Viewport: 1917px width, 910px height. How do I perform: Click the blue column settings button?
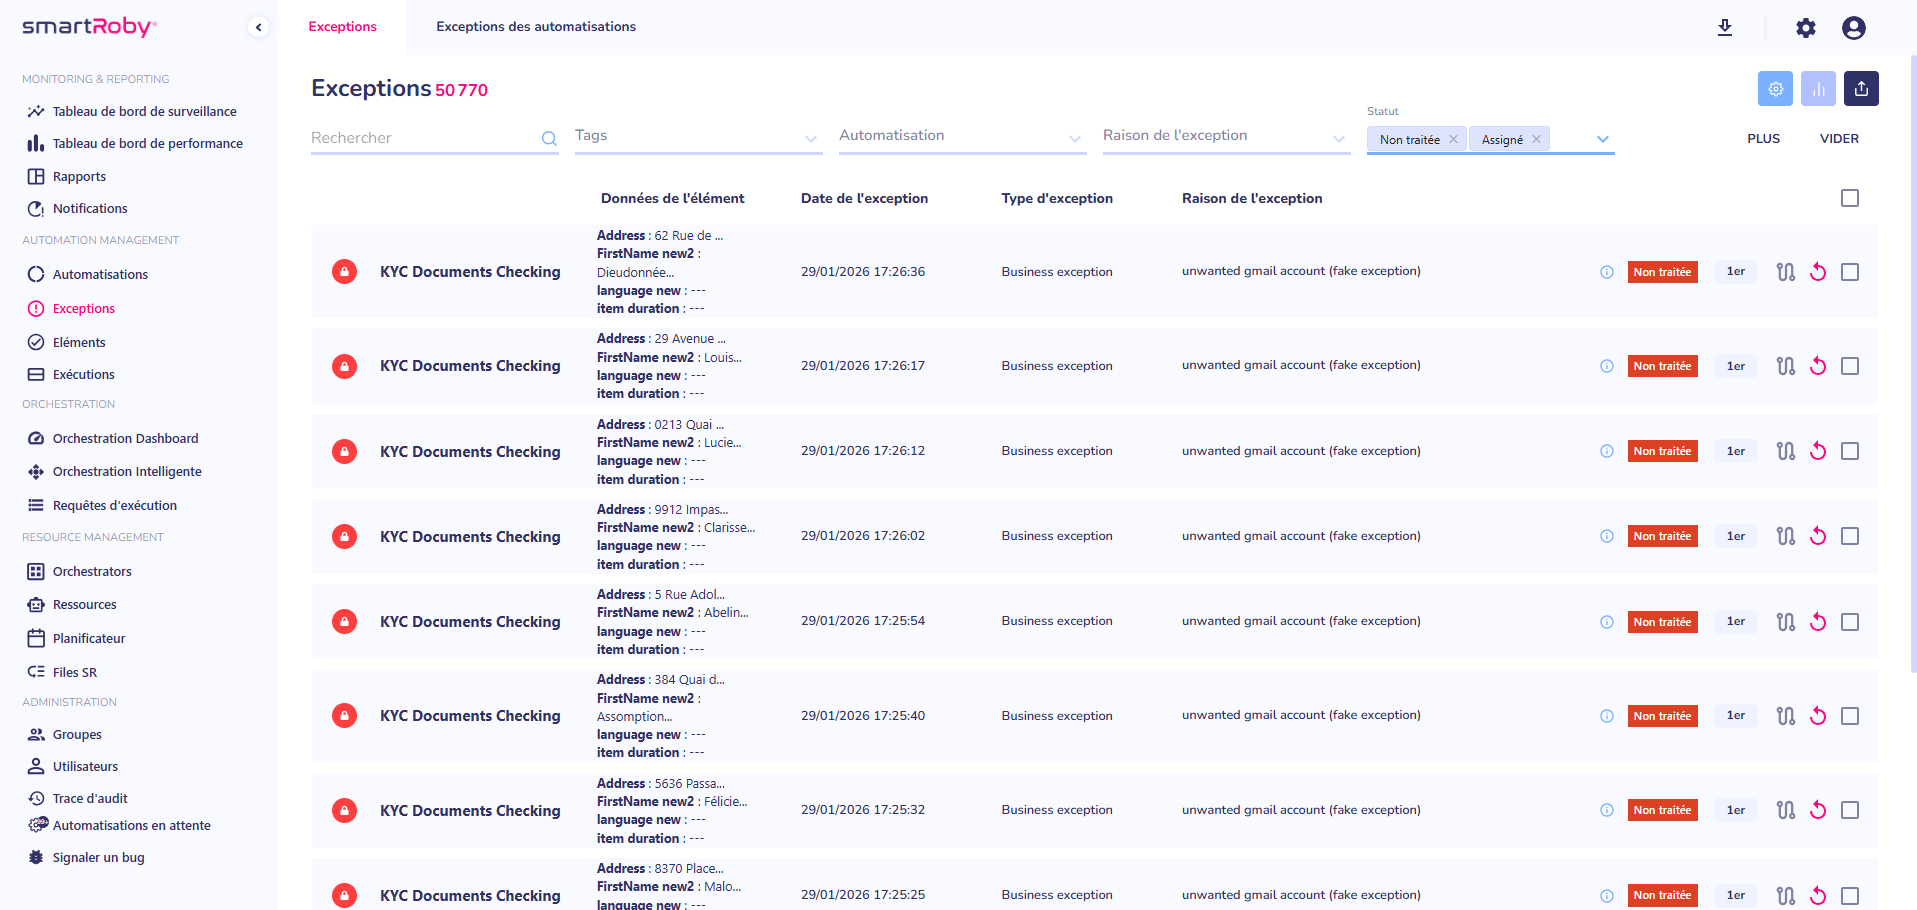pos(1775,89)
